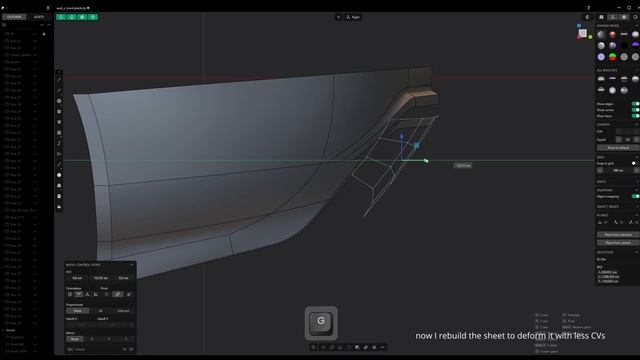Viewport: 640px width, 360px height.
Task: Click the Reset to default button
Action: (618, 148)
